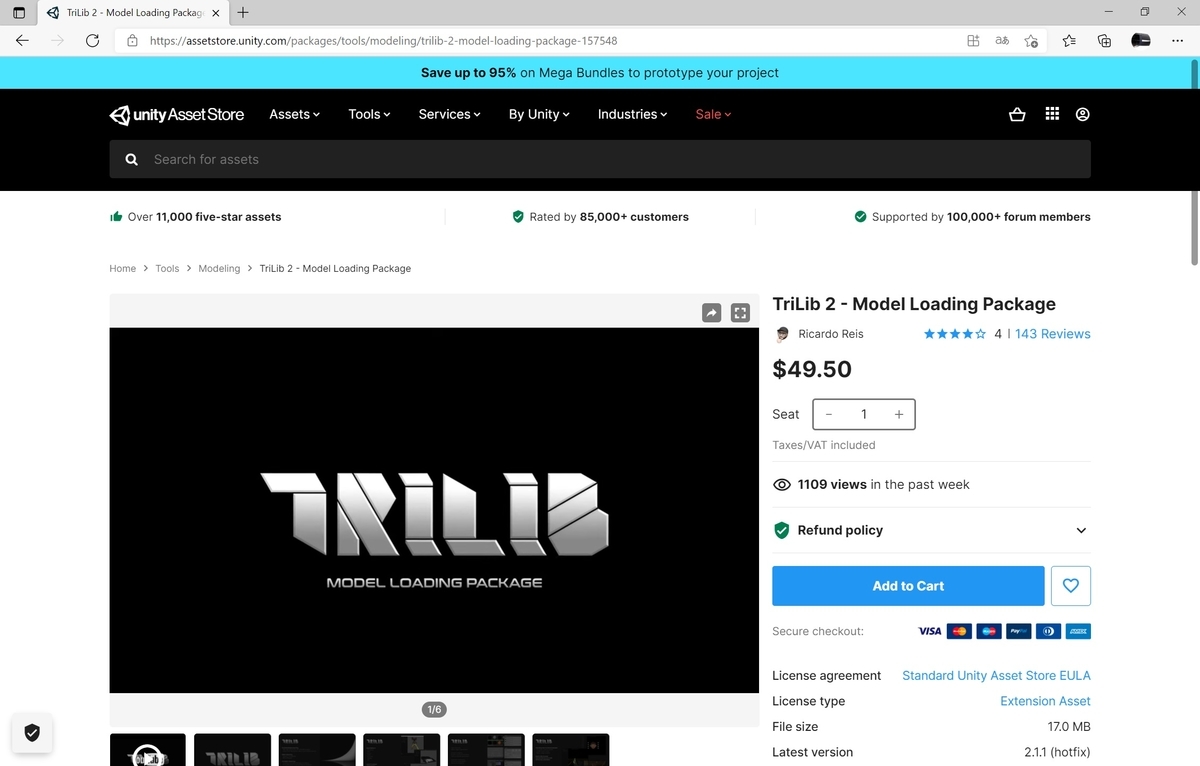The width and height of the screenshot is (1200, 766).
Task: Share the asset using the arrow icon
Action: click(711, 313)
